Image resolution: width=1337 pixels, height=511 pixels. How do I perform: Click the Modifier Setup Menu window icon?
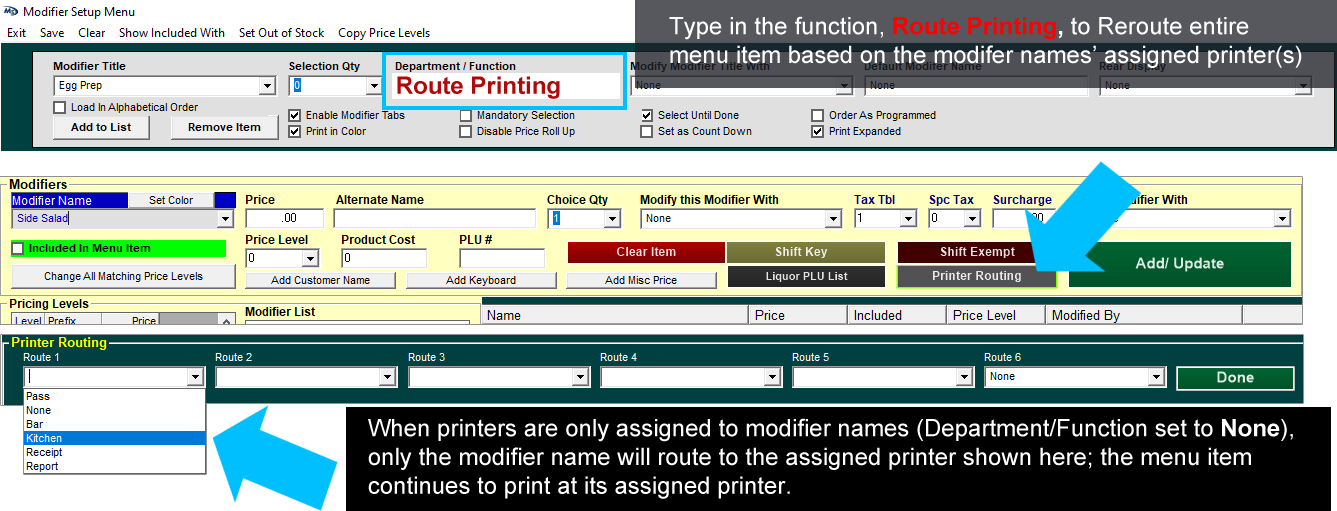[x=10, y=11]
